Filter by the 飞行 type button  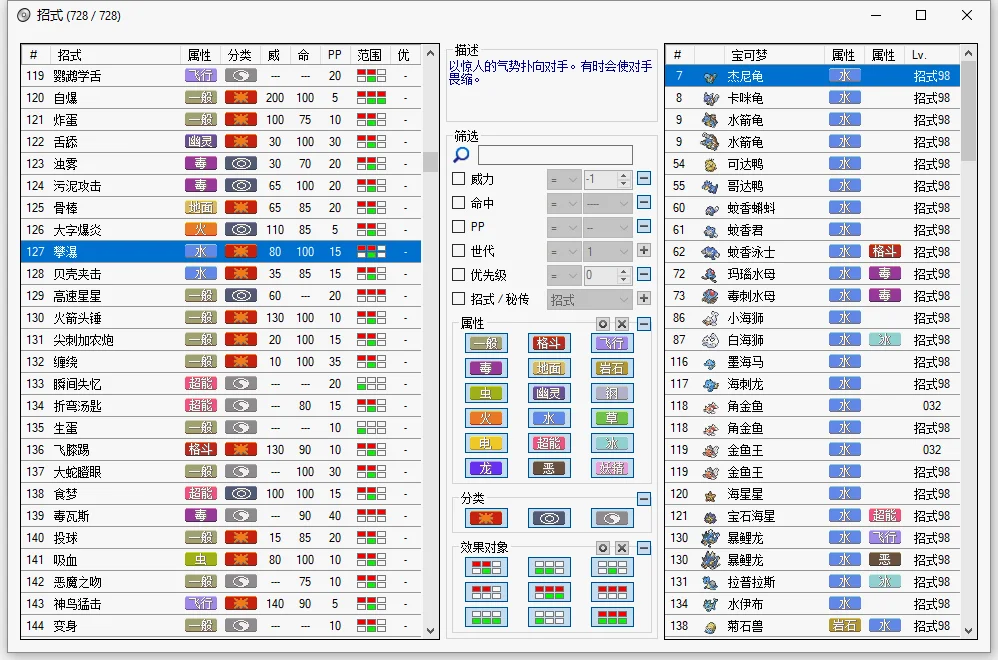612,343
